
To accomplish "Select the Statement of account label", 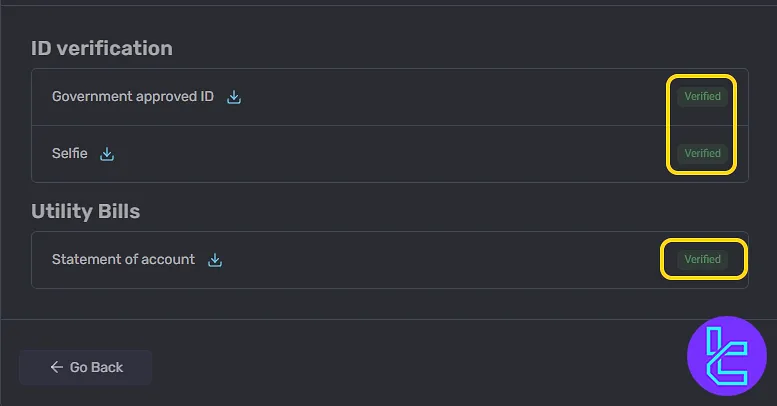I will tap(123, 259).
